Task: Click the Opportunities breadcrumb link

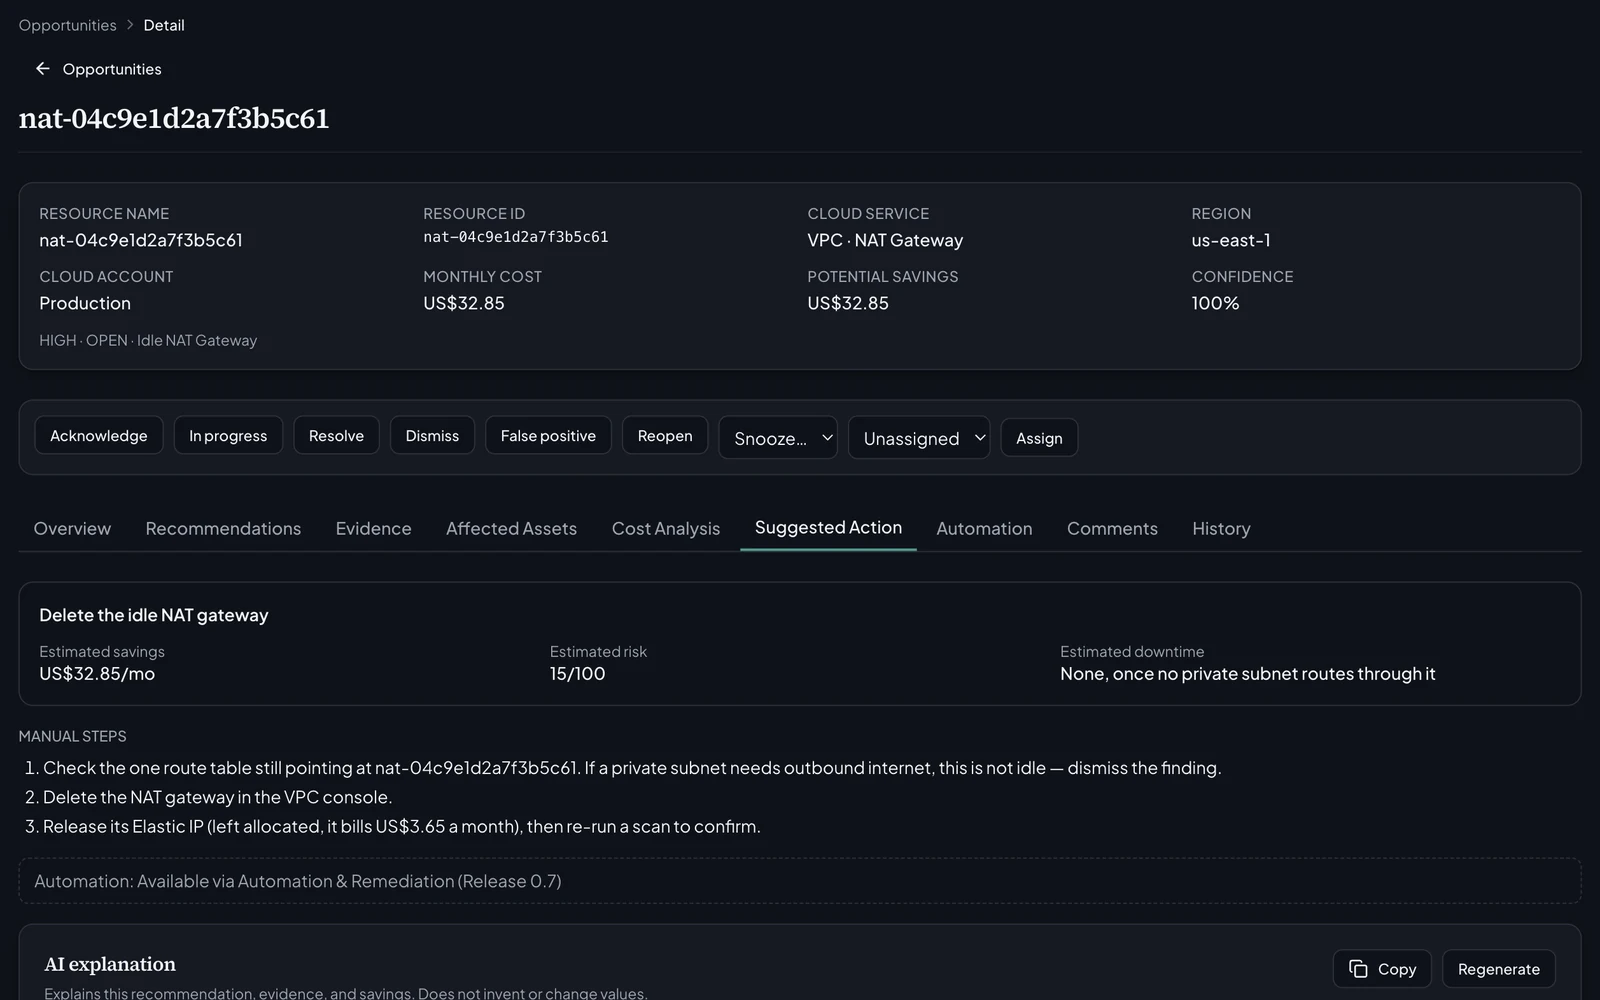Action: [x=67, y=25]
